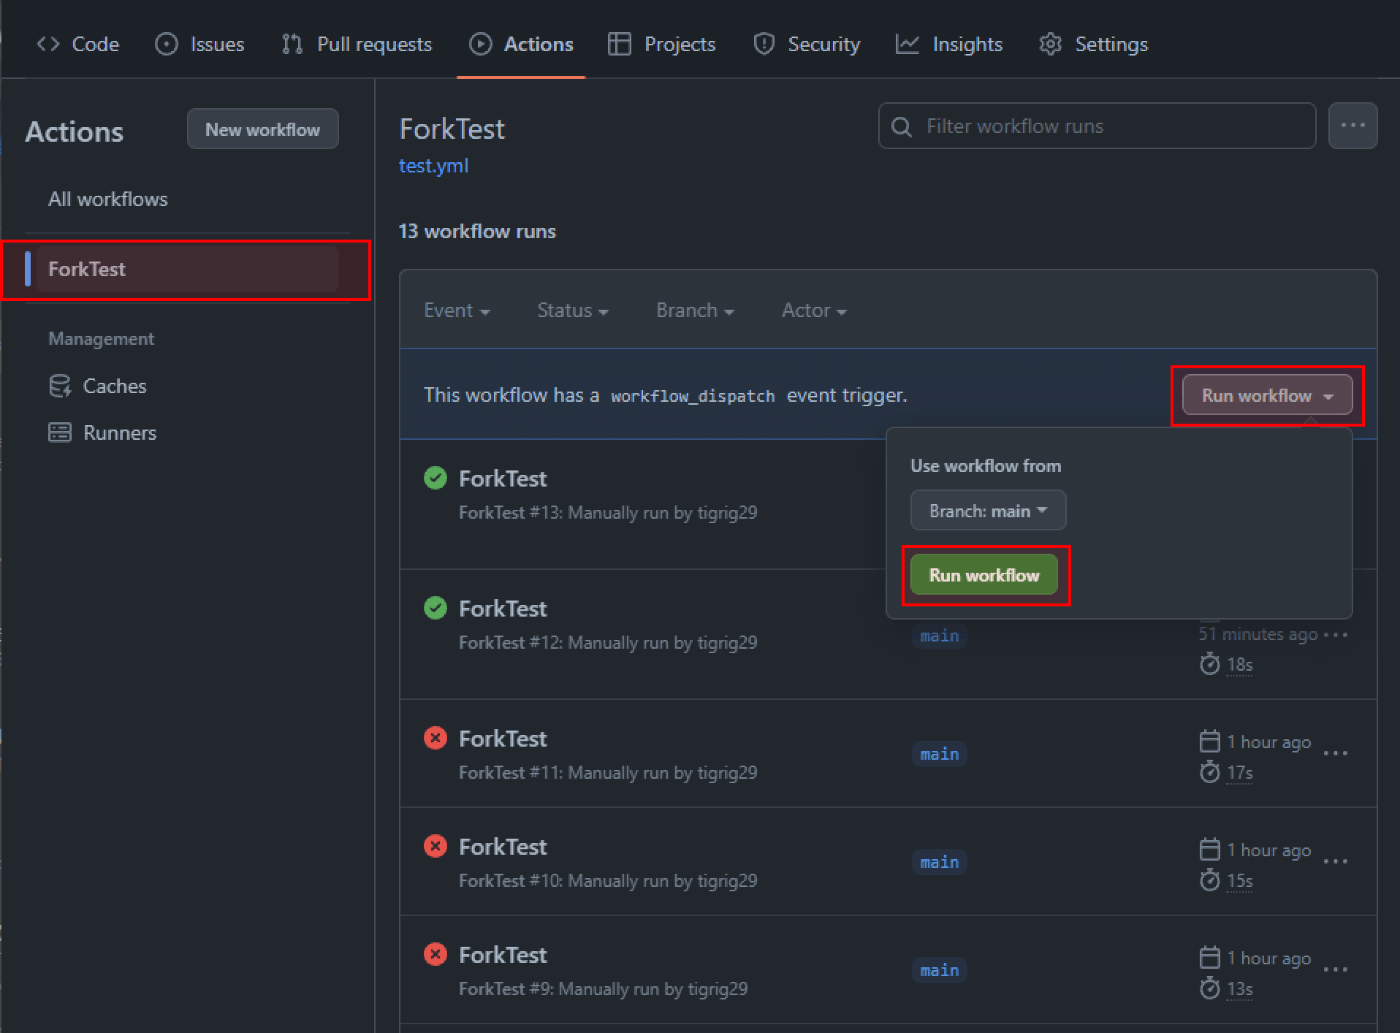
Task: Click 'ForkTest #13: Manually run by tigrig29' text
Action: click(608, 513)
